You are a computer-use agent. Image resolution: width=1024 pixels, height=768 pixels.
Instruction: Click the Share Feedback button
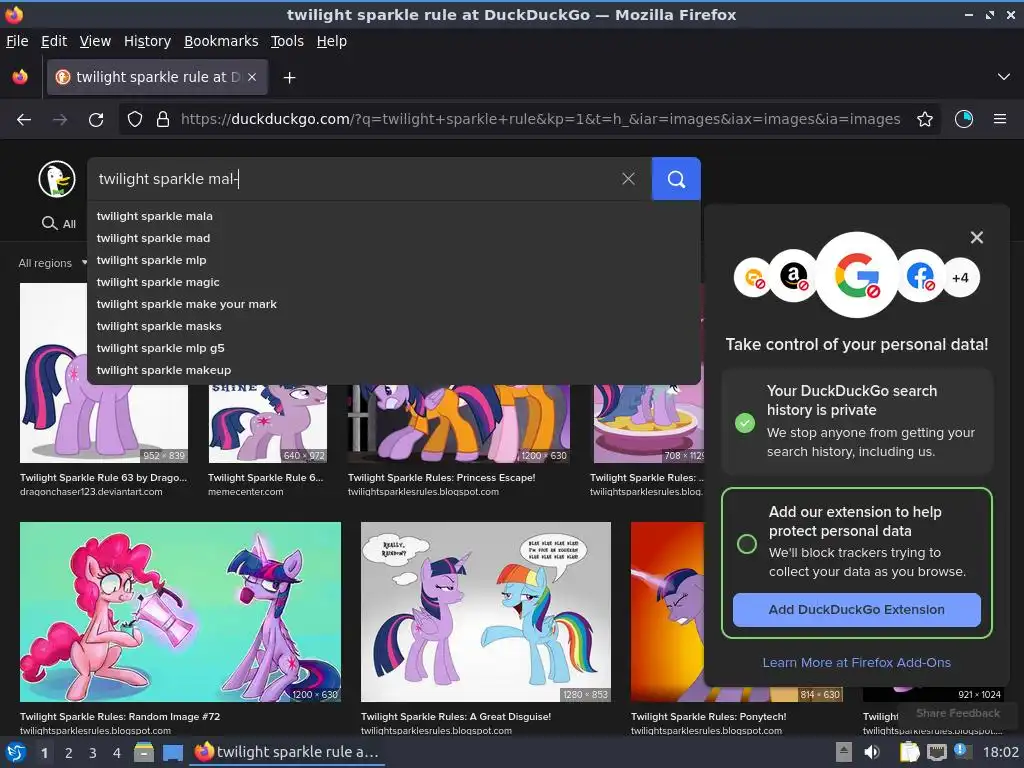point(957,713)
